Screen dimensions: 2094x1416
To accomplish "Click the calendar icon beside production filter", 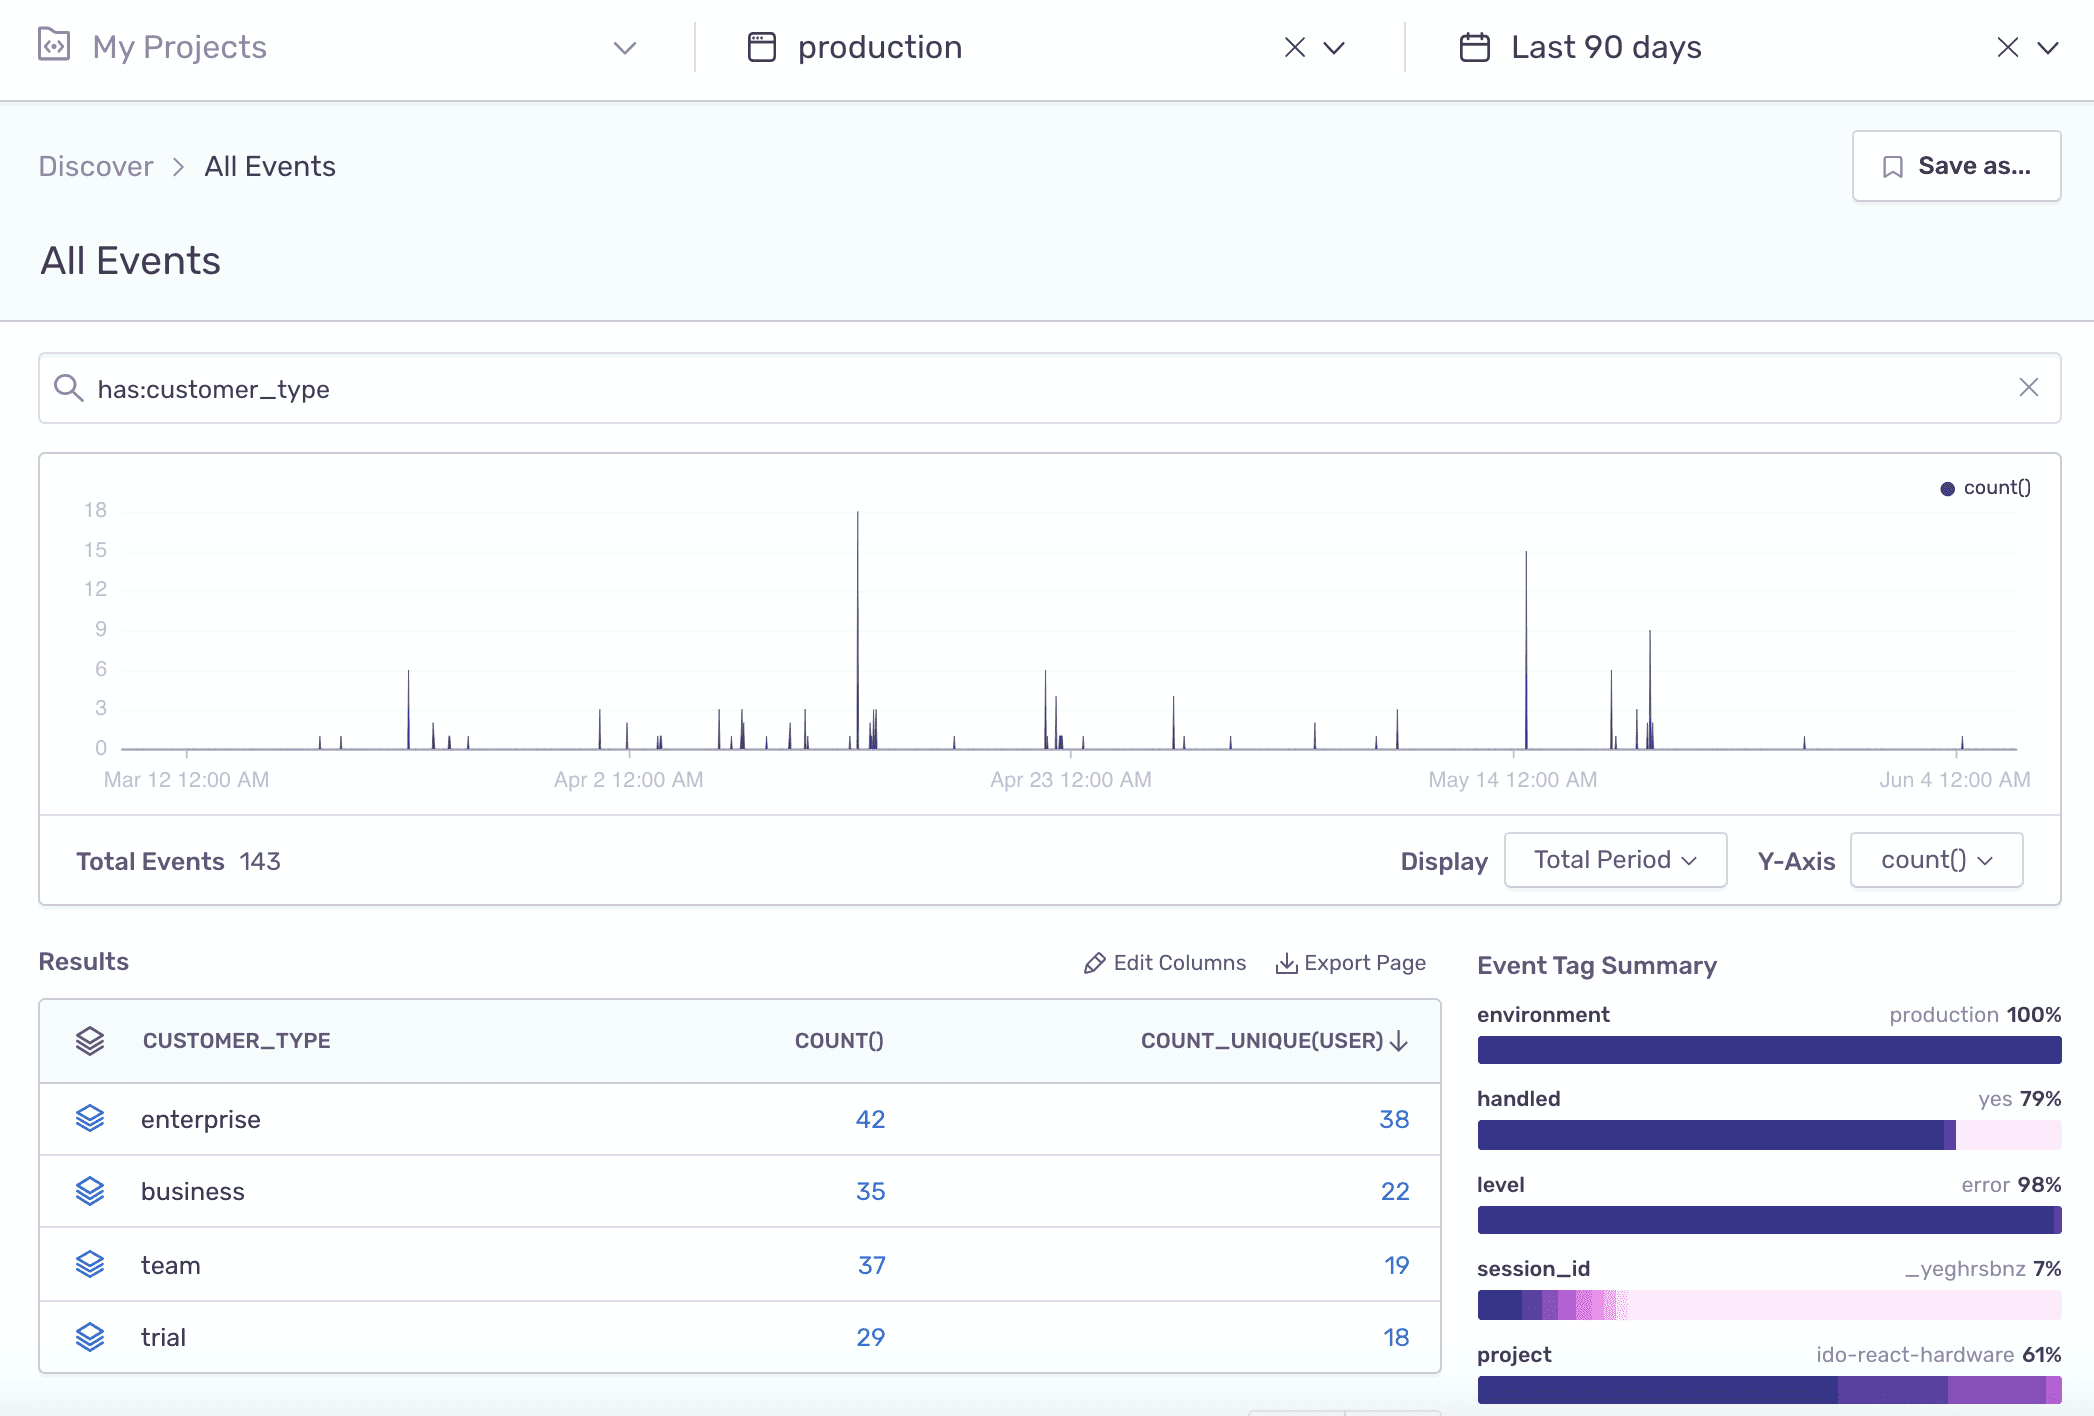I will 761,45.
